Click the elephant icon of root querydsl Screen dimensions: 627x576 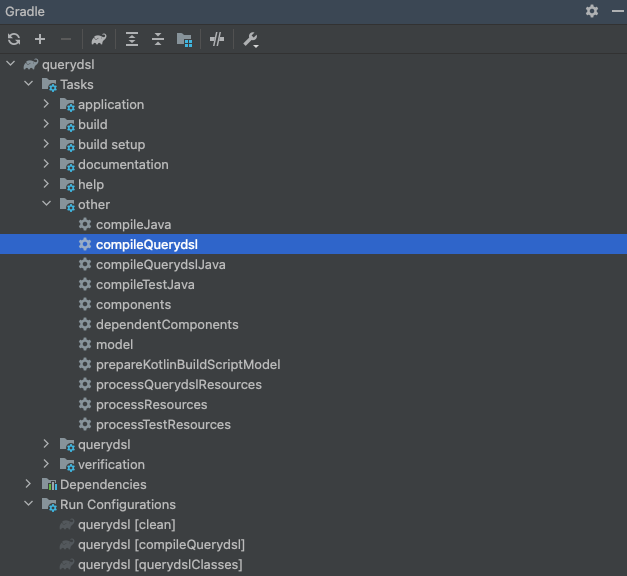[x=31, y=64]
